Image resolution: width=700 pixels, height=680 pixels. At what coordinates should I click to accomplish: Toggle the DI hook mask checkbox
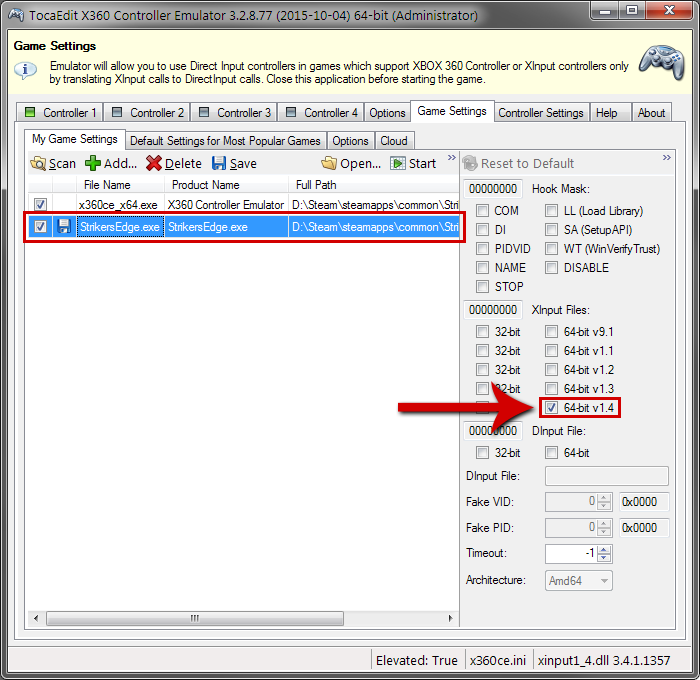tap(482, 229)
